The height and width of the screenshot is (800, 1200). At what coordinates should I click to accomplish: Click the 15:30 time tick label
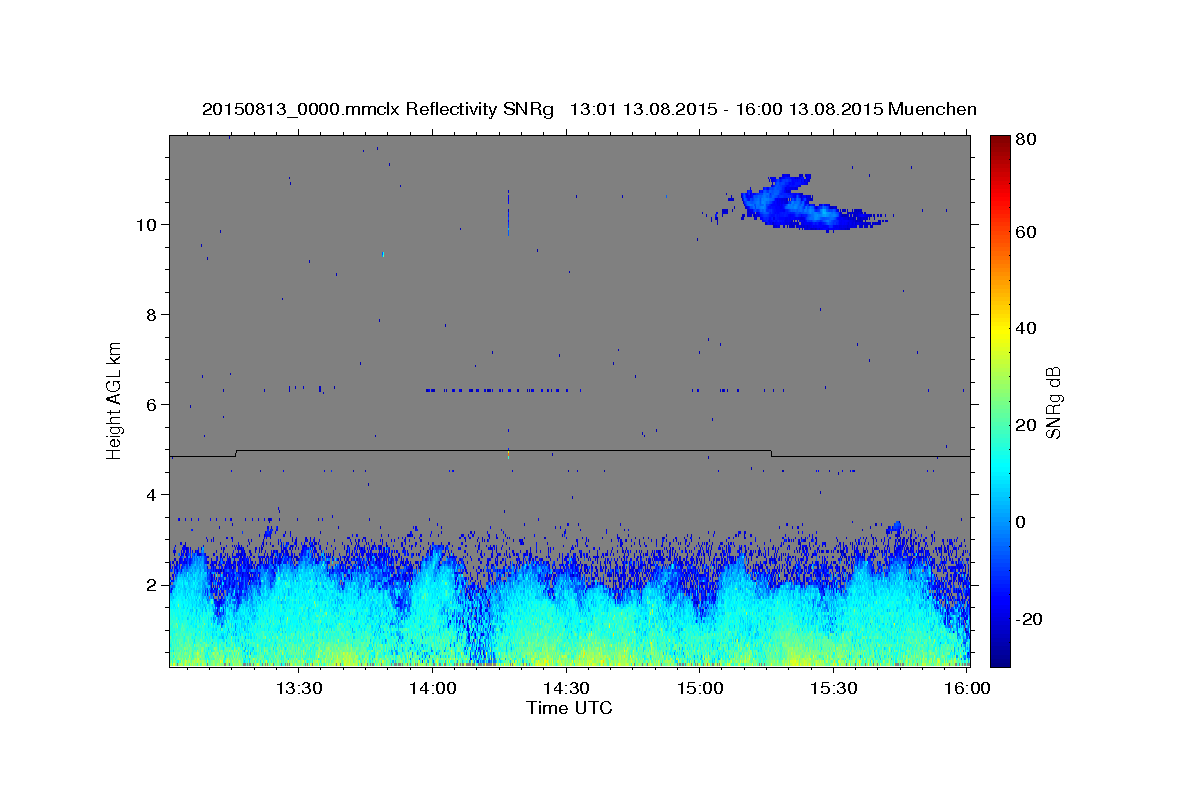pos(833,688)
